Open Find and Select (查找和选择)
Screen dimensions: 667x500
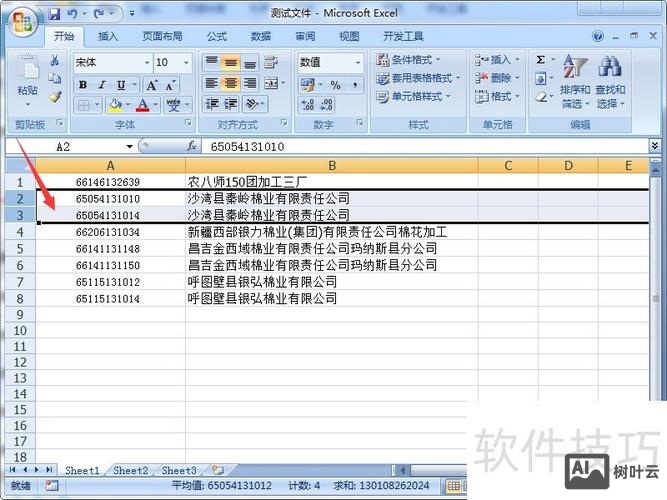(x=610, y=81)
